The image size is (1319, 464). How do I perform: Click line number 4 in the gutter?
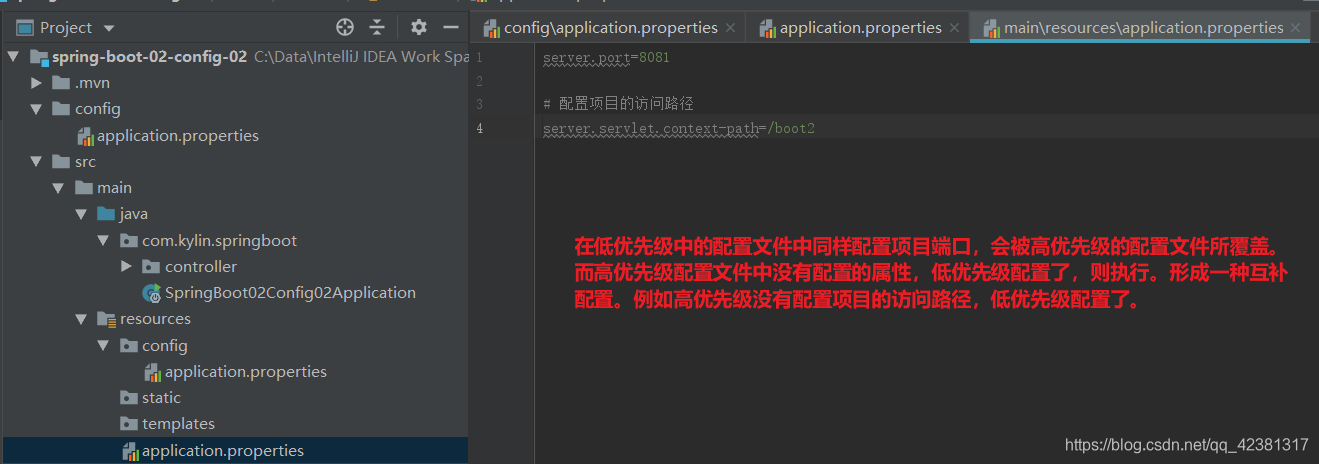(480, 128)
